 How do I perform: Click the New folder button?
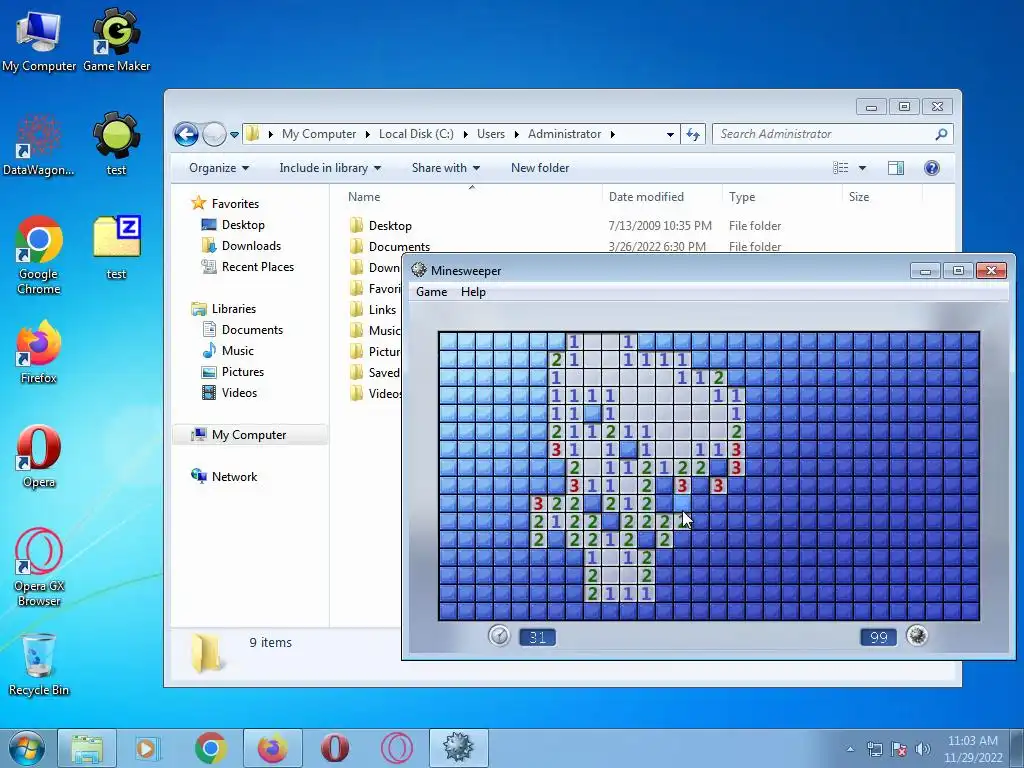coord(540,168)
